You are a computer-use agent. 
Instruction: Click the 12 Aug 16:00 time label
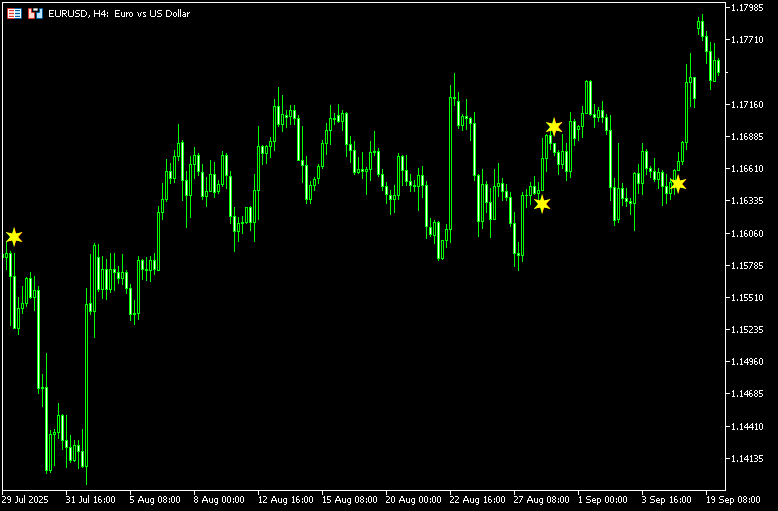pyautogui.click(x=285, y=499)
